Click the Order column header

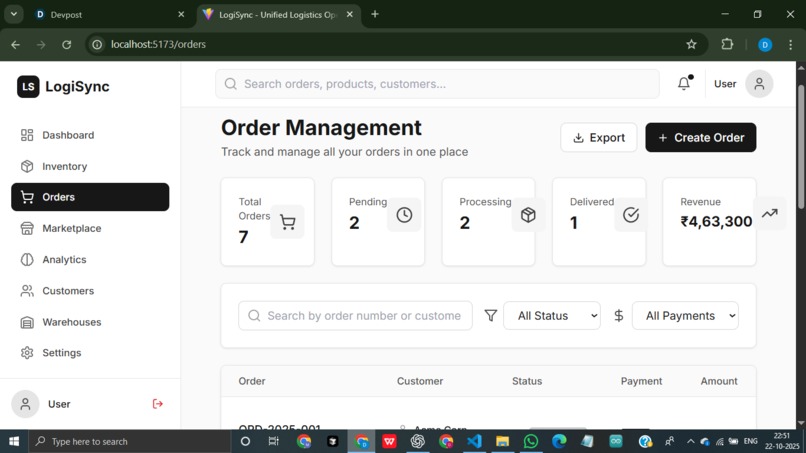[252, 381]
